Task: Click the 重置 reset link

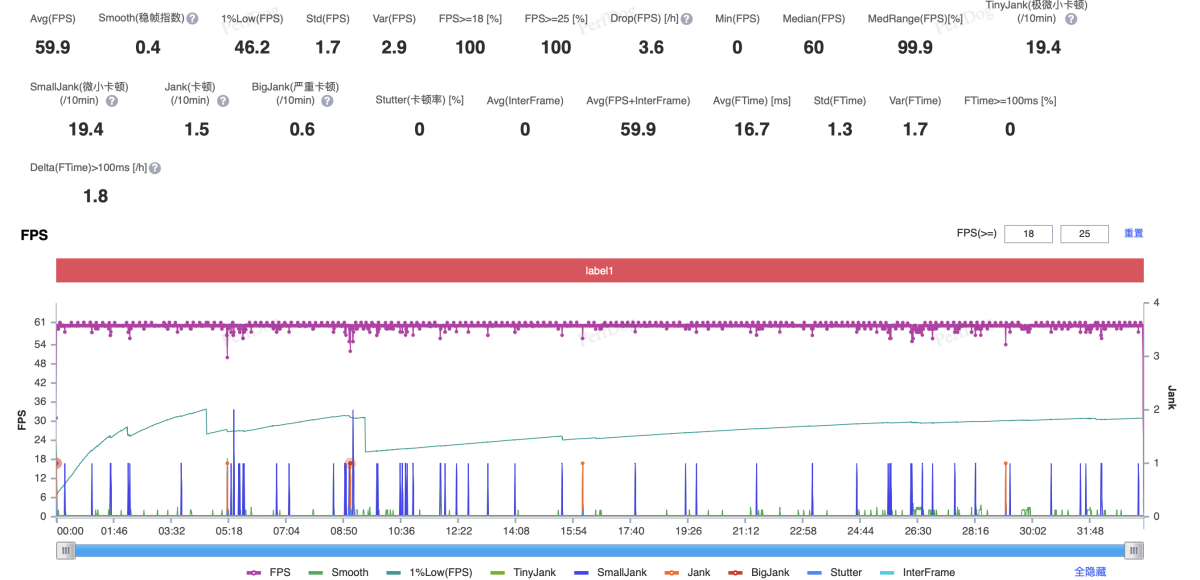Action: coord(1133,233)
